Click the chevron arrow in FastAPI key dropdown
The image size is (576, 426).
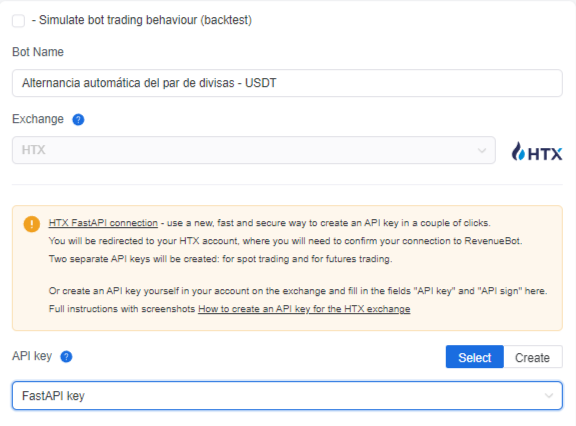(549, 396)
